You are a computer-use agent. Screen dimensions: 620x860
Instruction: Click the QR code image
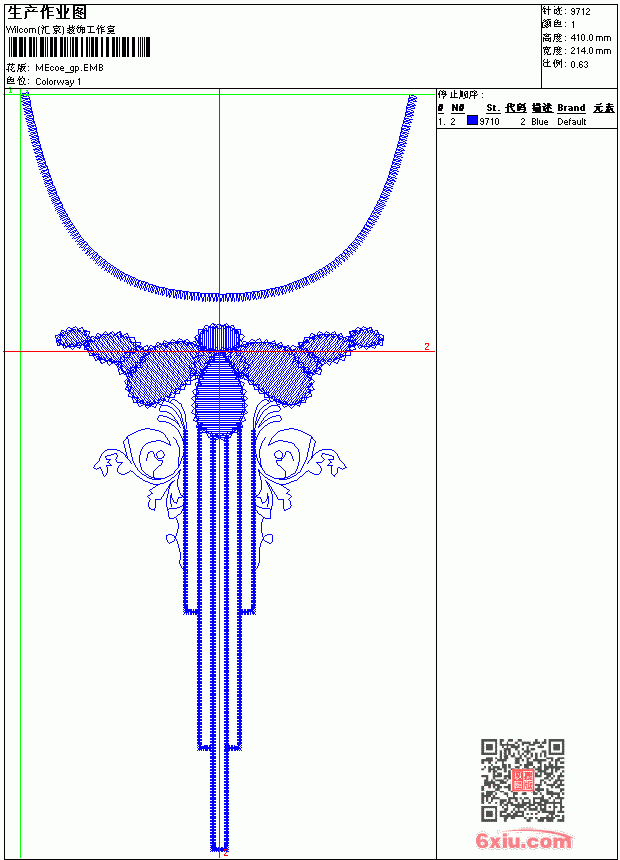point(522,780)
